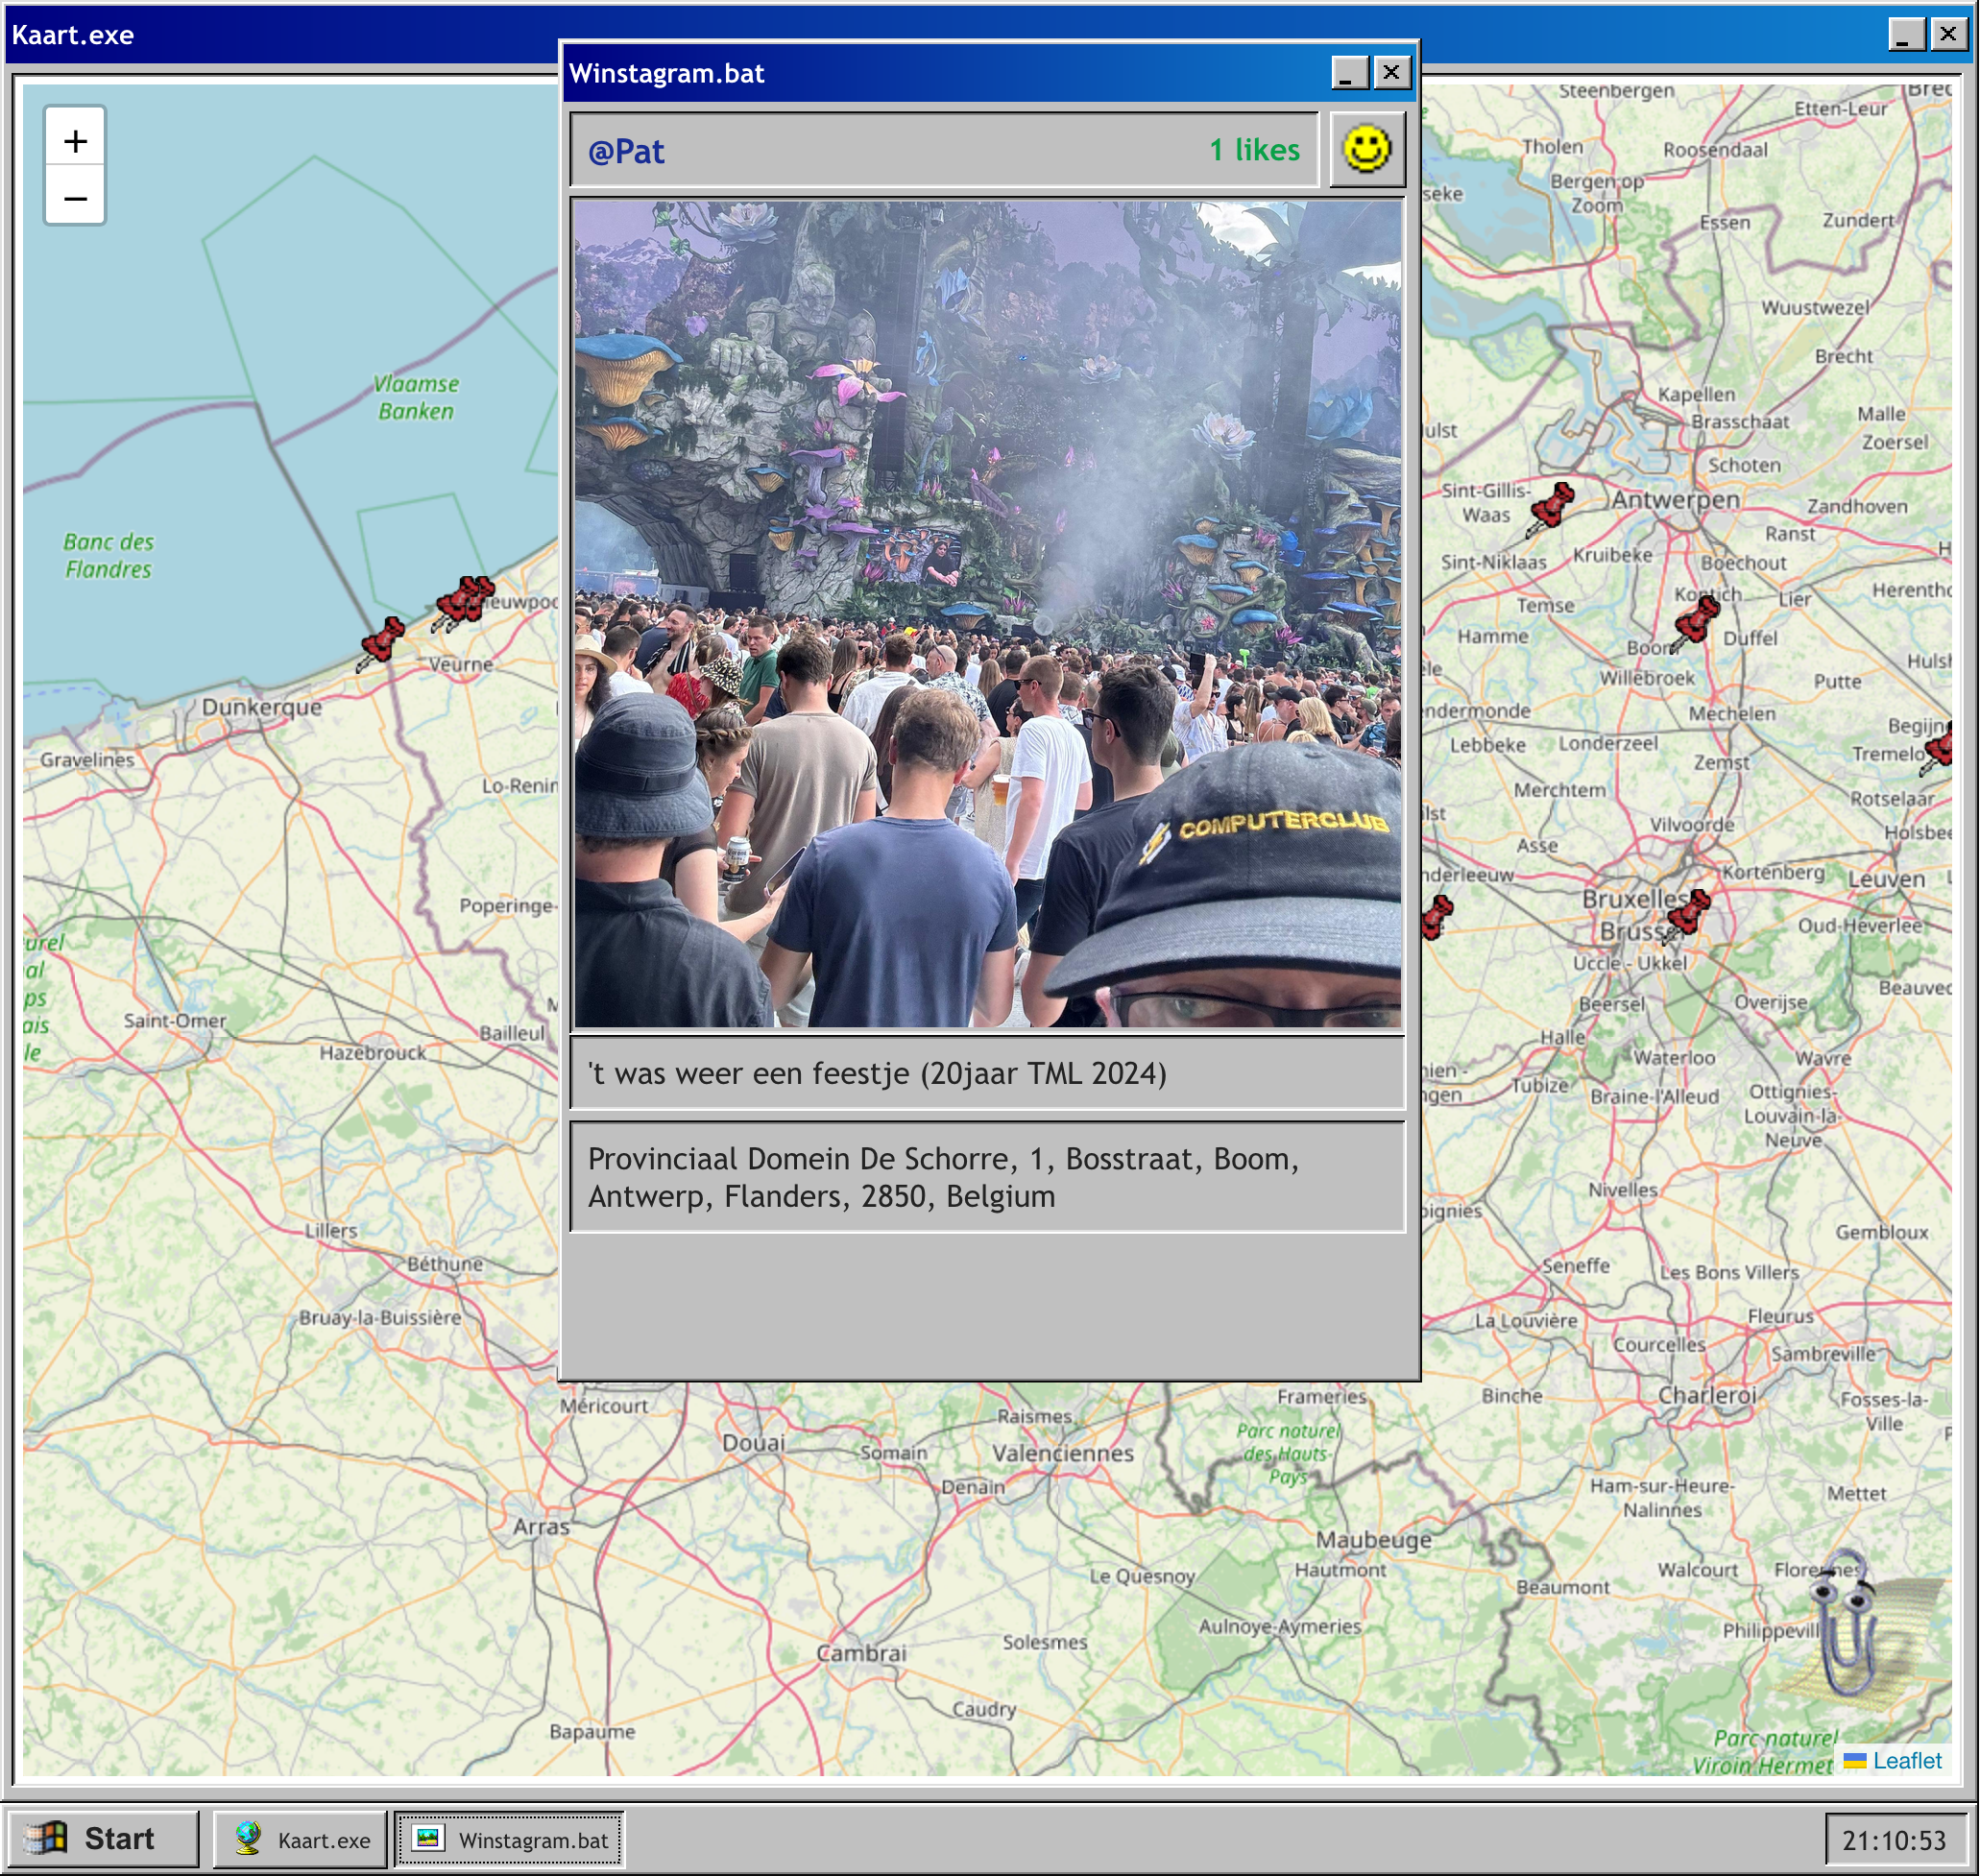Select Winstagram.bat taskbar item
Image resolution: width=1980 pixels, height=1876 pixels.
510,1840
